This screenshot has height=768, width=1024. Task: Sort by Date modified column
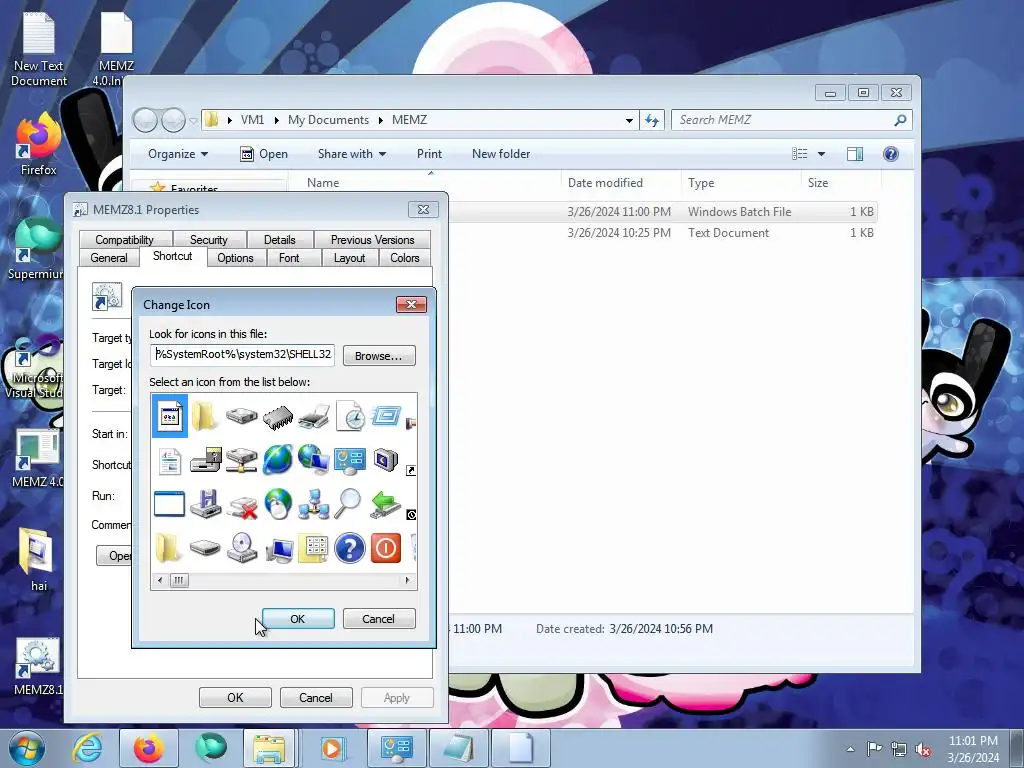[620, 183]
